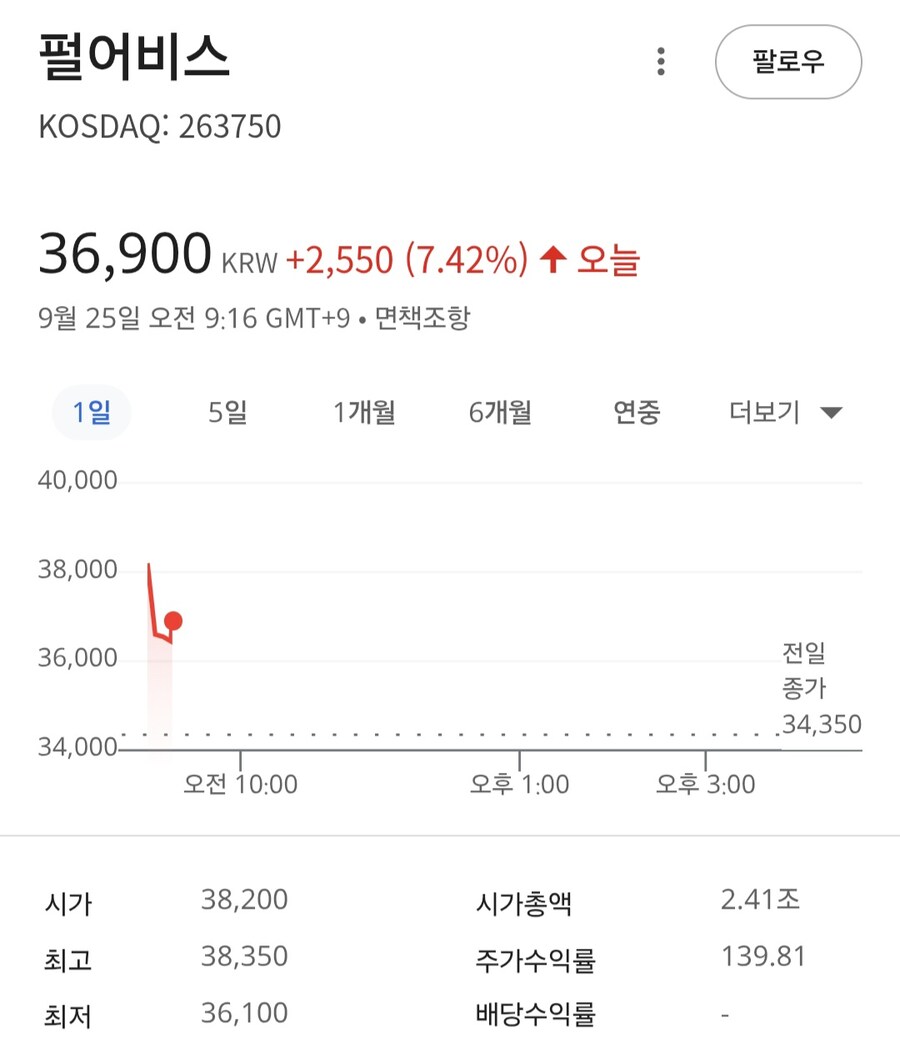Click the 펄어비스 stock title
The image size is (900, 1048).
tap(135, 59)
